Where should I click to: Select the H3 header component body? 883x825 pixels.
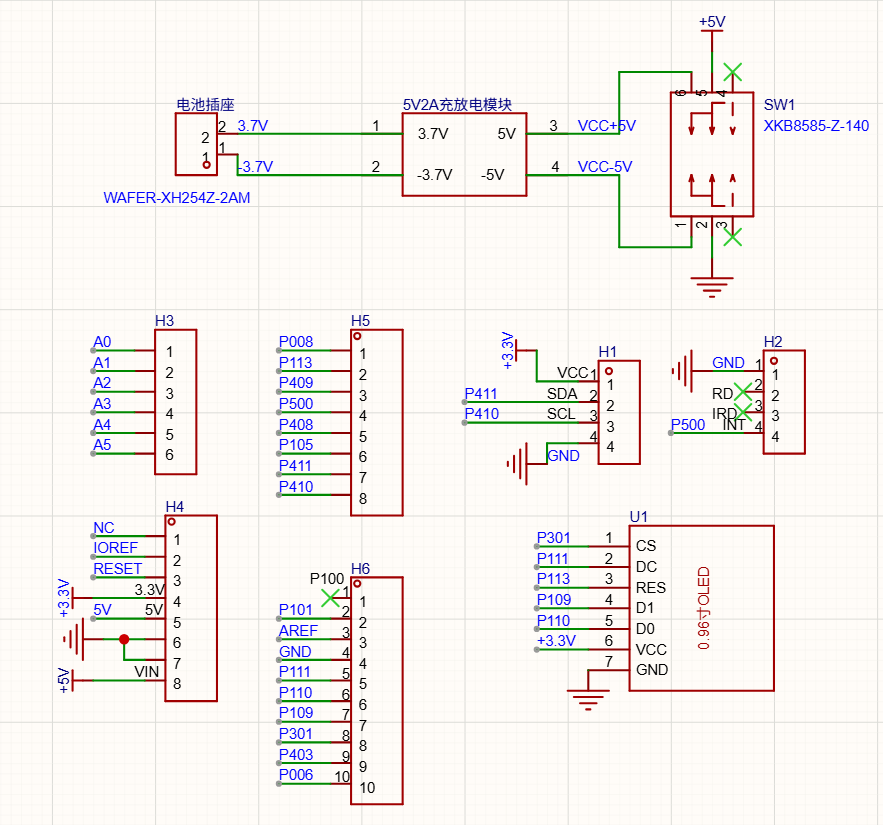pos(176,402)
